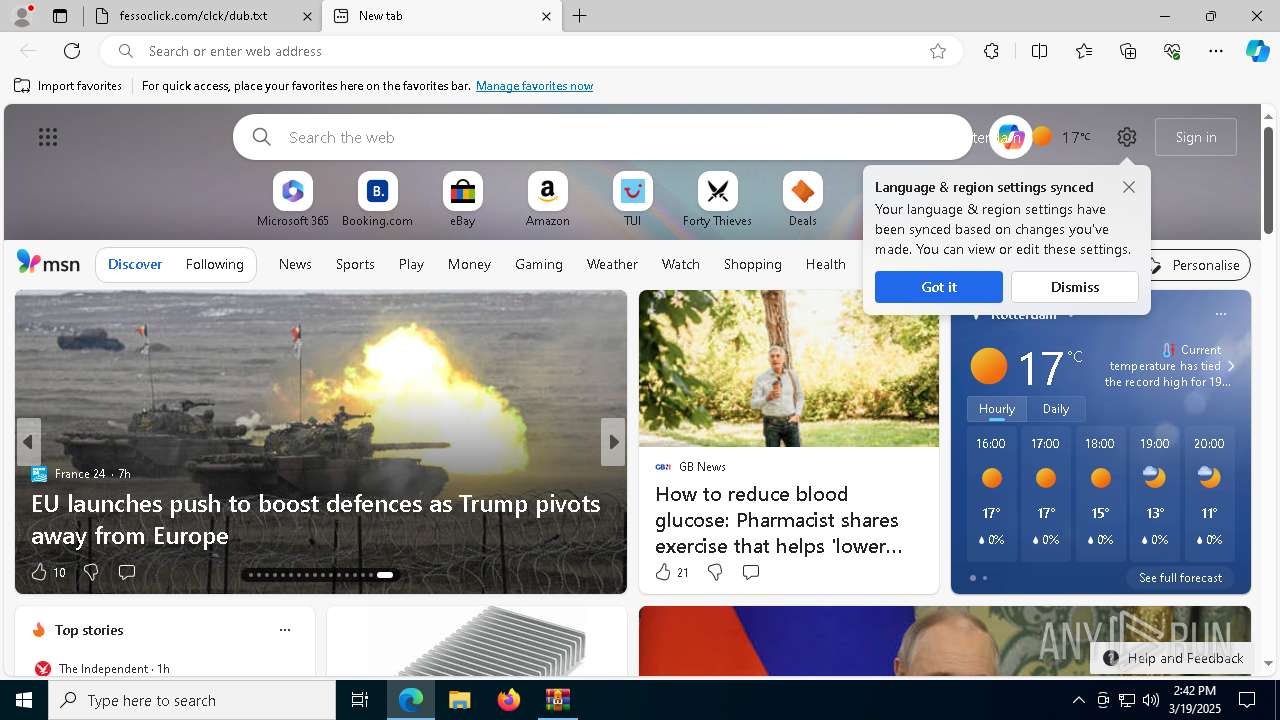Focus the Search the web box
Image resolution: width=1280 pixels, height=720 pixels.
tap(603, 137)
